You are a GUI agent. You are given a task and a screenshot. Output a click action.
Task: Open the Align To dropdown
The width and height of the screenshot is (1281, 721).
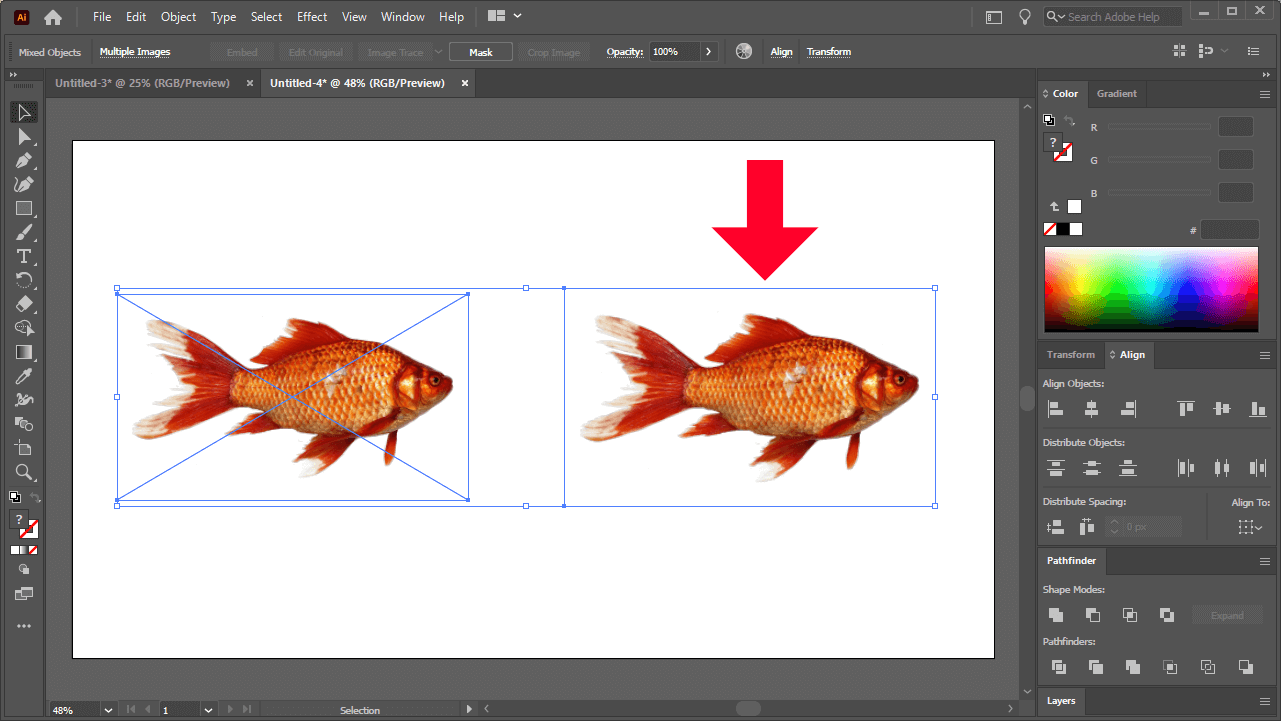pos(1250,527)
